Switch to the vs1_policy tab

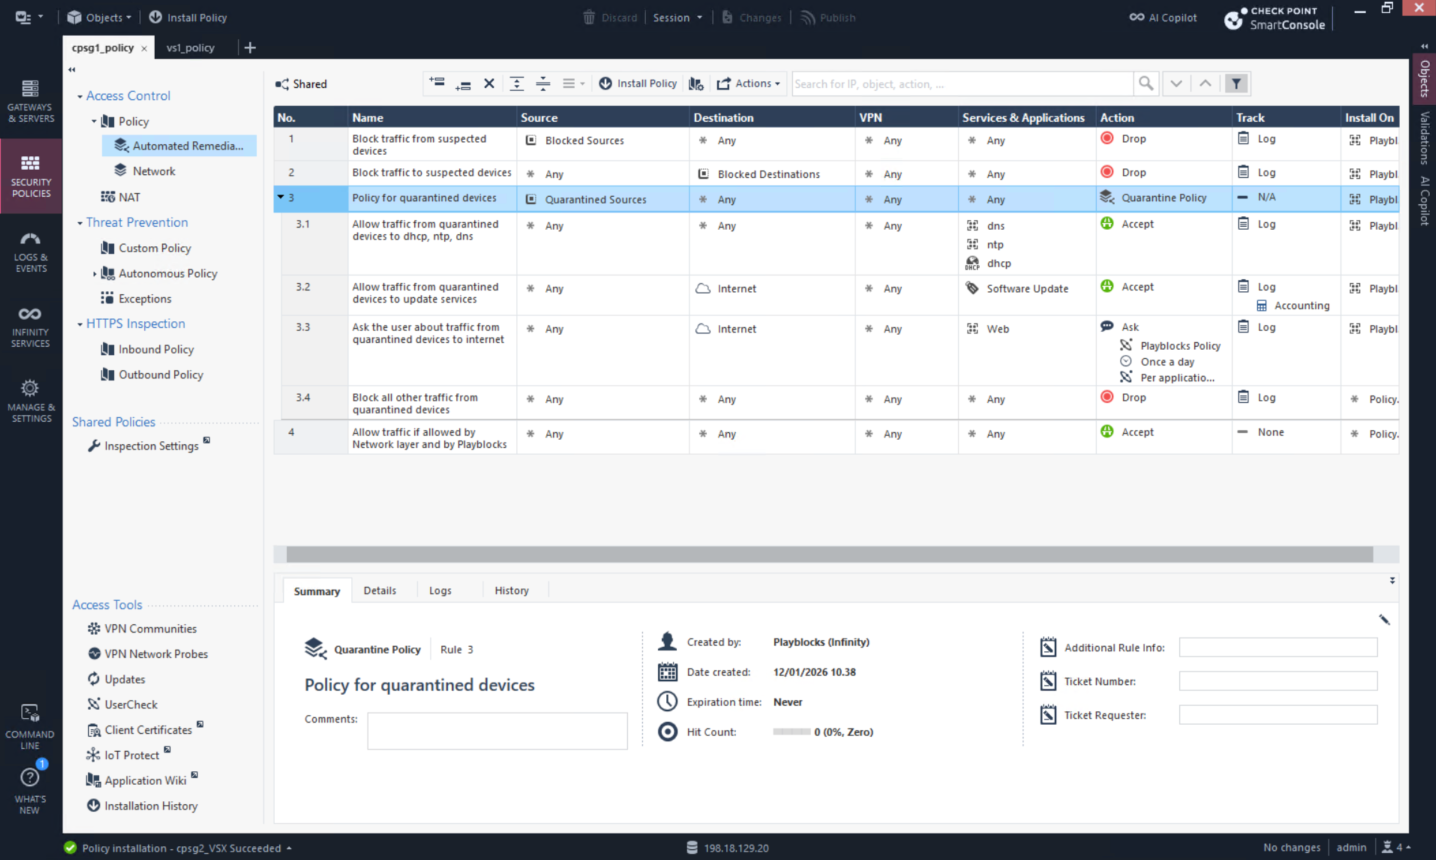tap(190, 48)
